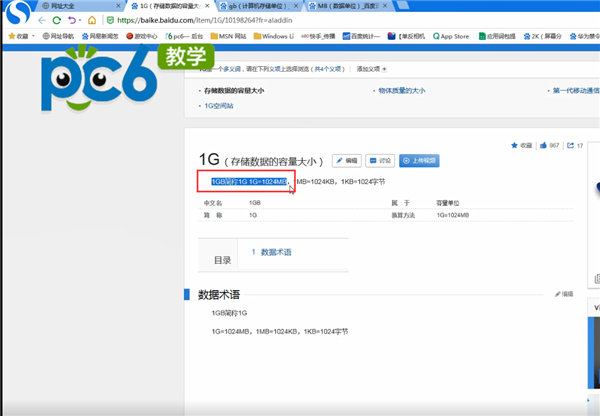Close the MB (数据单位) tab
This screenshot has height=416, width=600.
coord(385,6)
